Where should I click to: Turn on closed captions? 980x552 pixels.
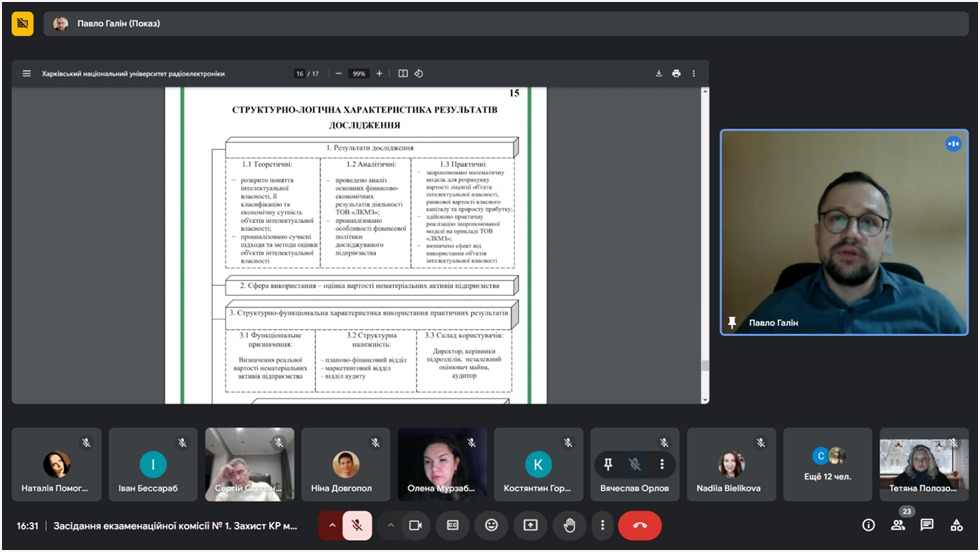click(x=453, y=525)
